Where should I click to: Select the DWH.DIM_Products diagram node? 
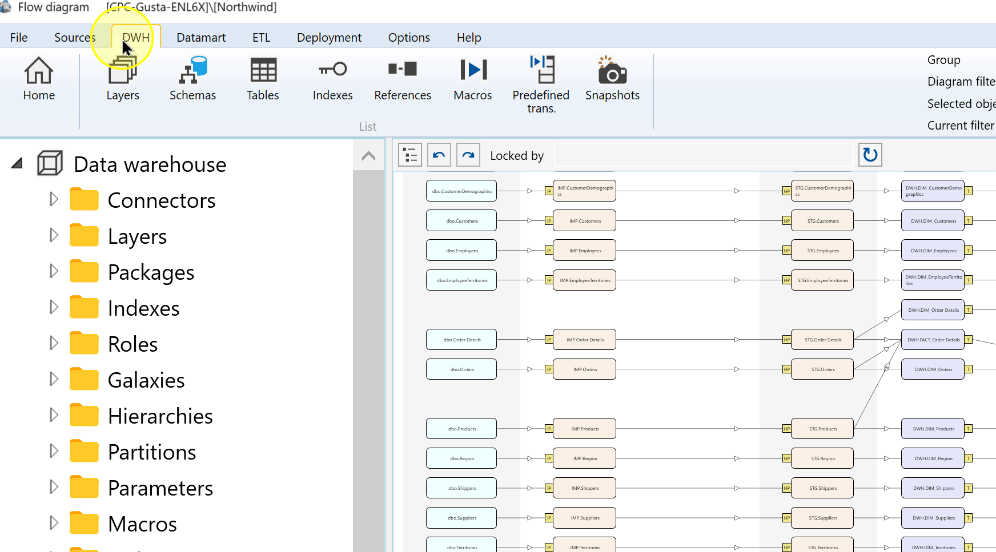pyautogui.click(x=933, y=429)
